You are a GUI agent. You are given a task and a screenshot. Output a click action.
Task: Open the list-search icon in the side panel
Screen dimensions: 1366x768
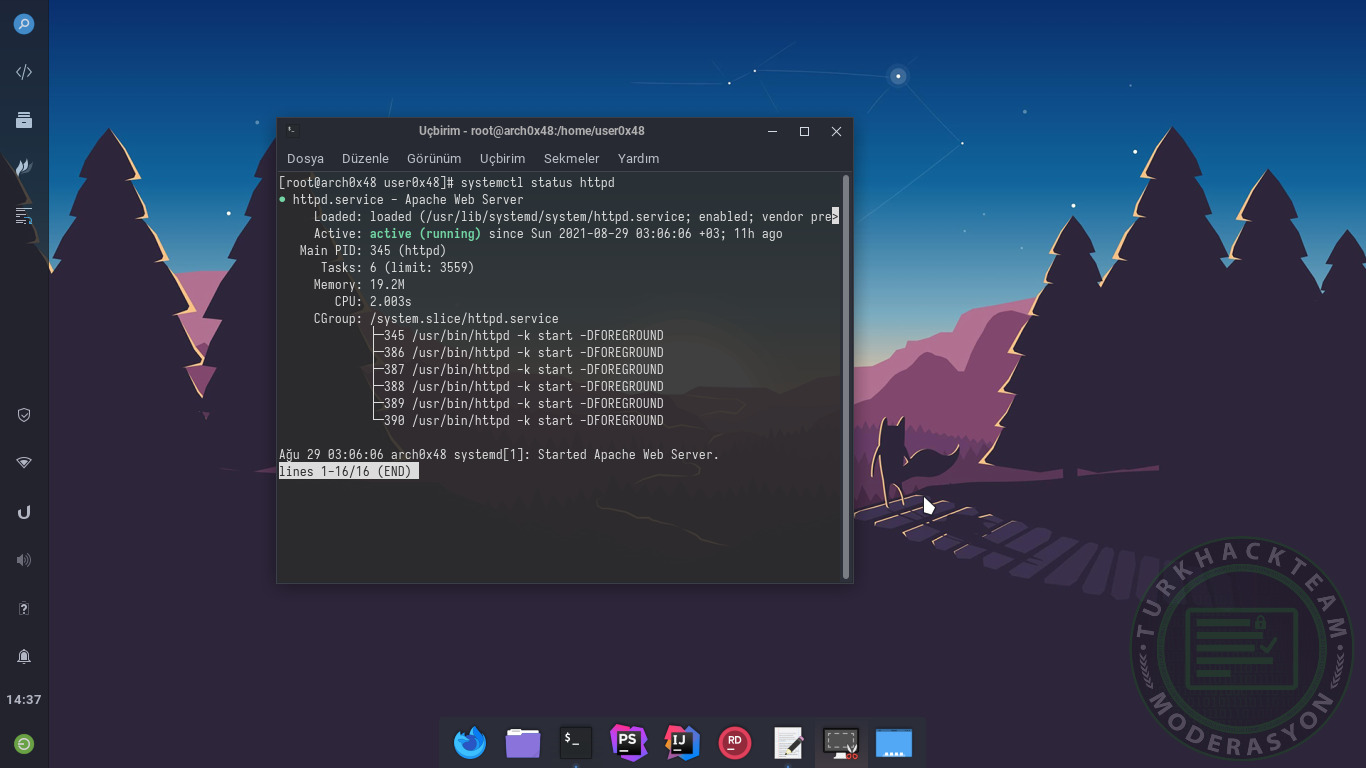[x=24, y=215]
